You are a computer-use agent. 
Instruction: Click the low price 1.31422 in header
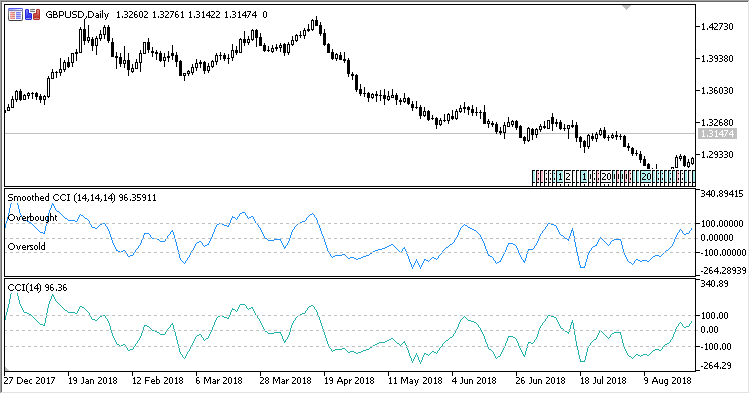click(204, 15)
